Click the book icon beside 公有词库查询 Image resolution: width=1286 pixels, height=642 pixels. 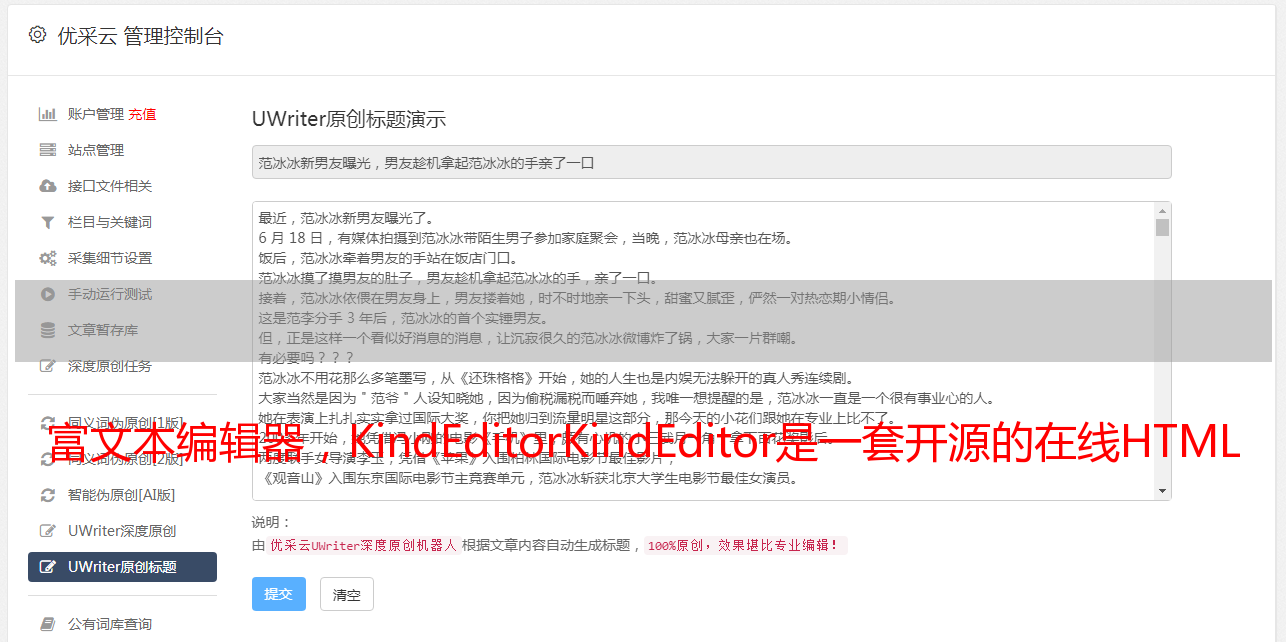(47, 624)
